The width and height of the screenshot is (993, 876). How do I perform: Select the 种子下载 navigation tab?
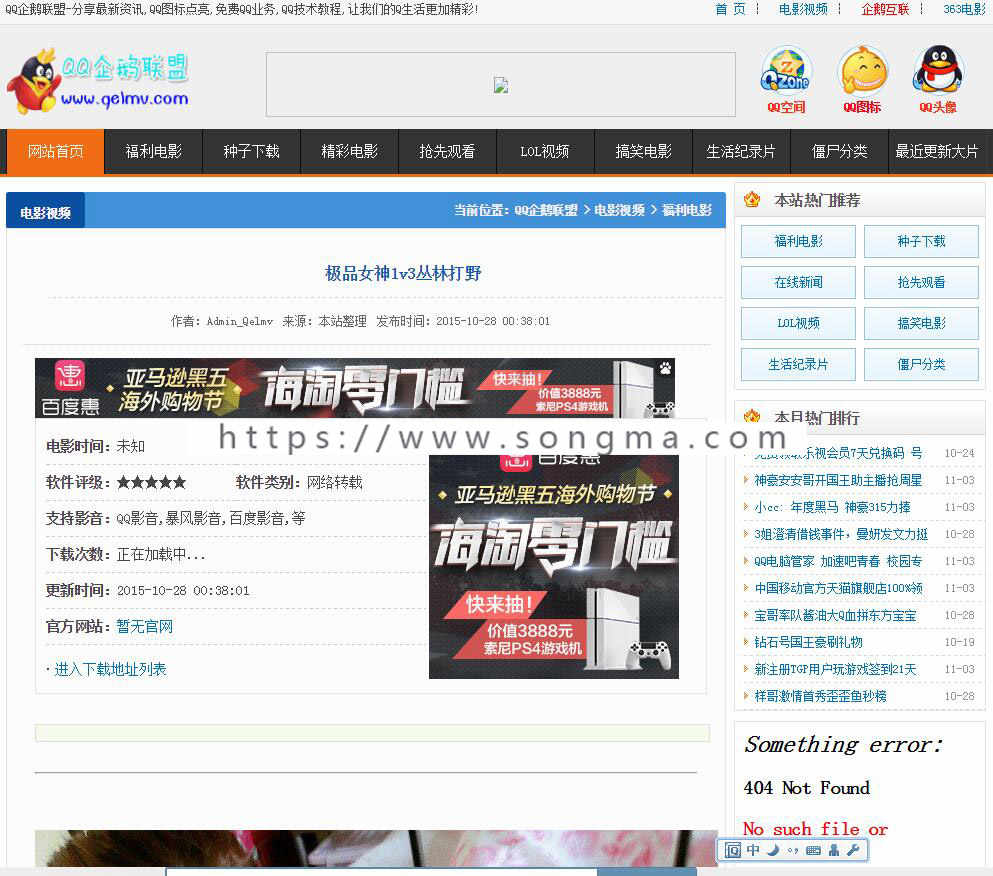coord(251,151)
